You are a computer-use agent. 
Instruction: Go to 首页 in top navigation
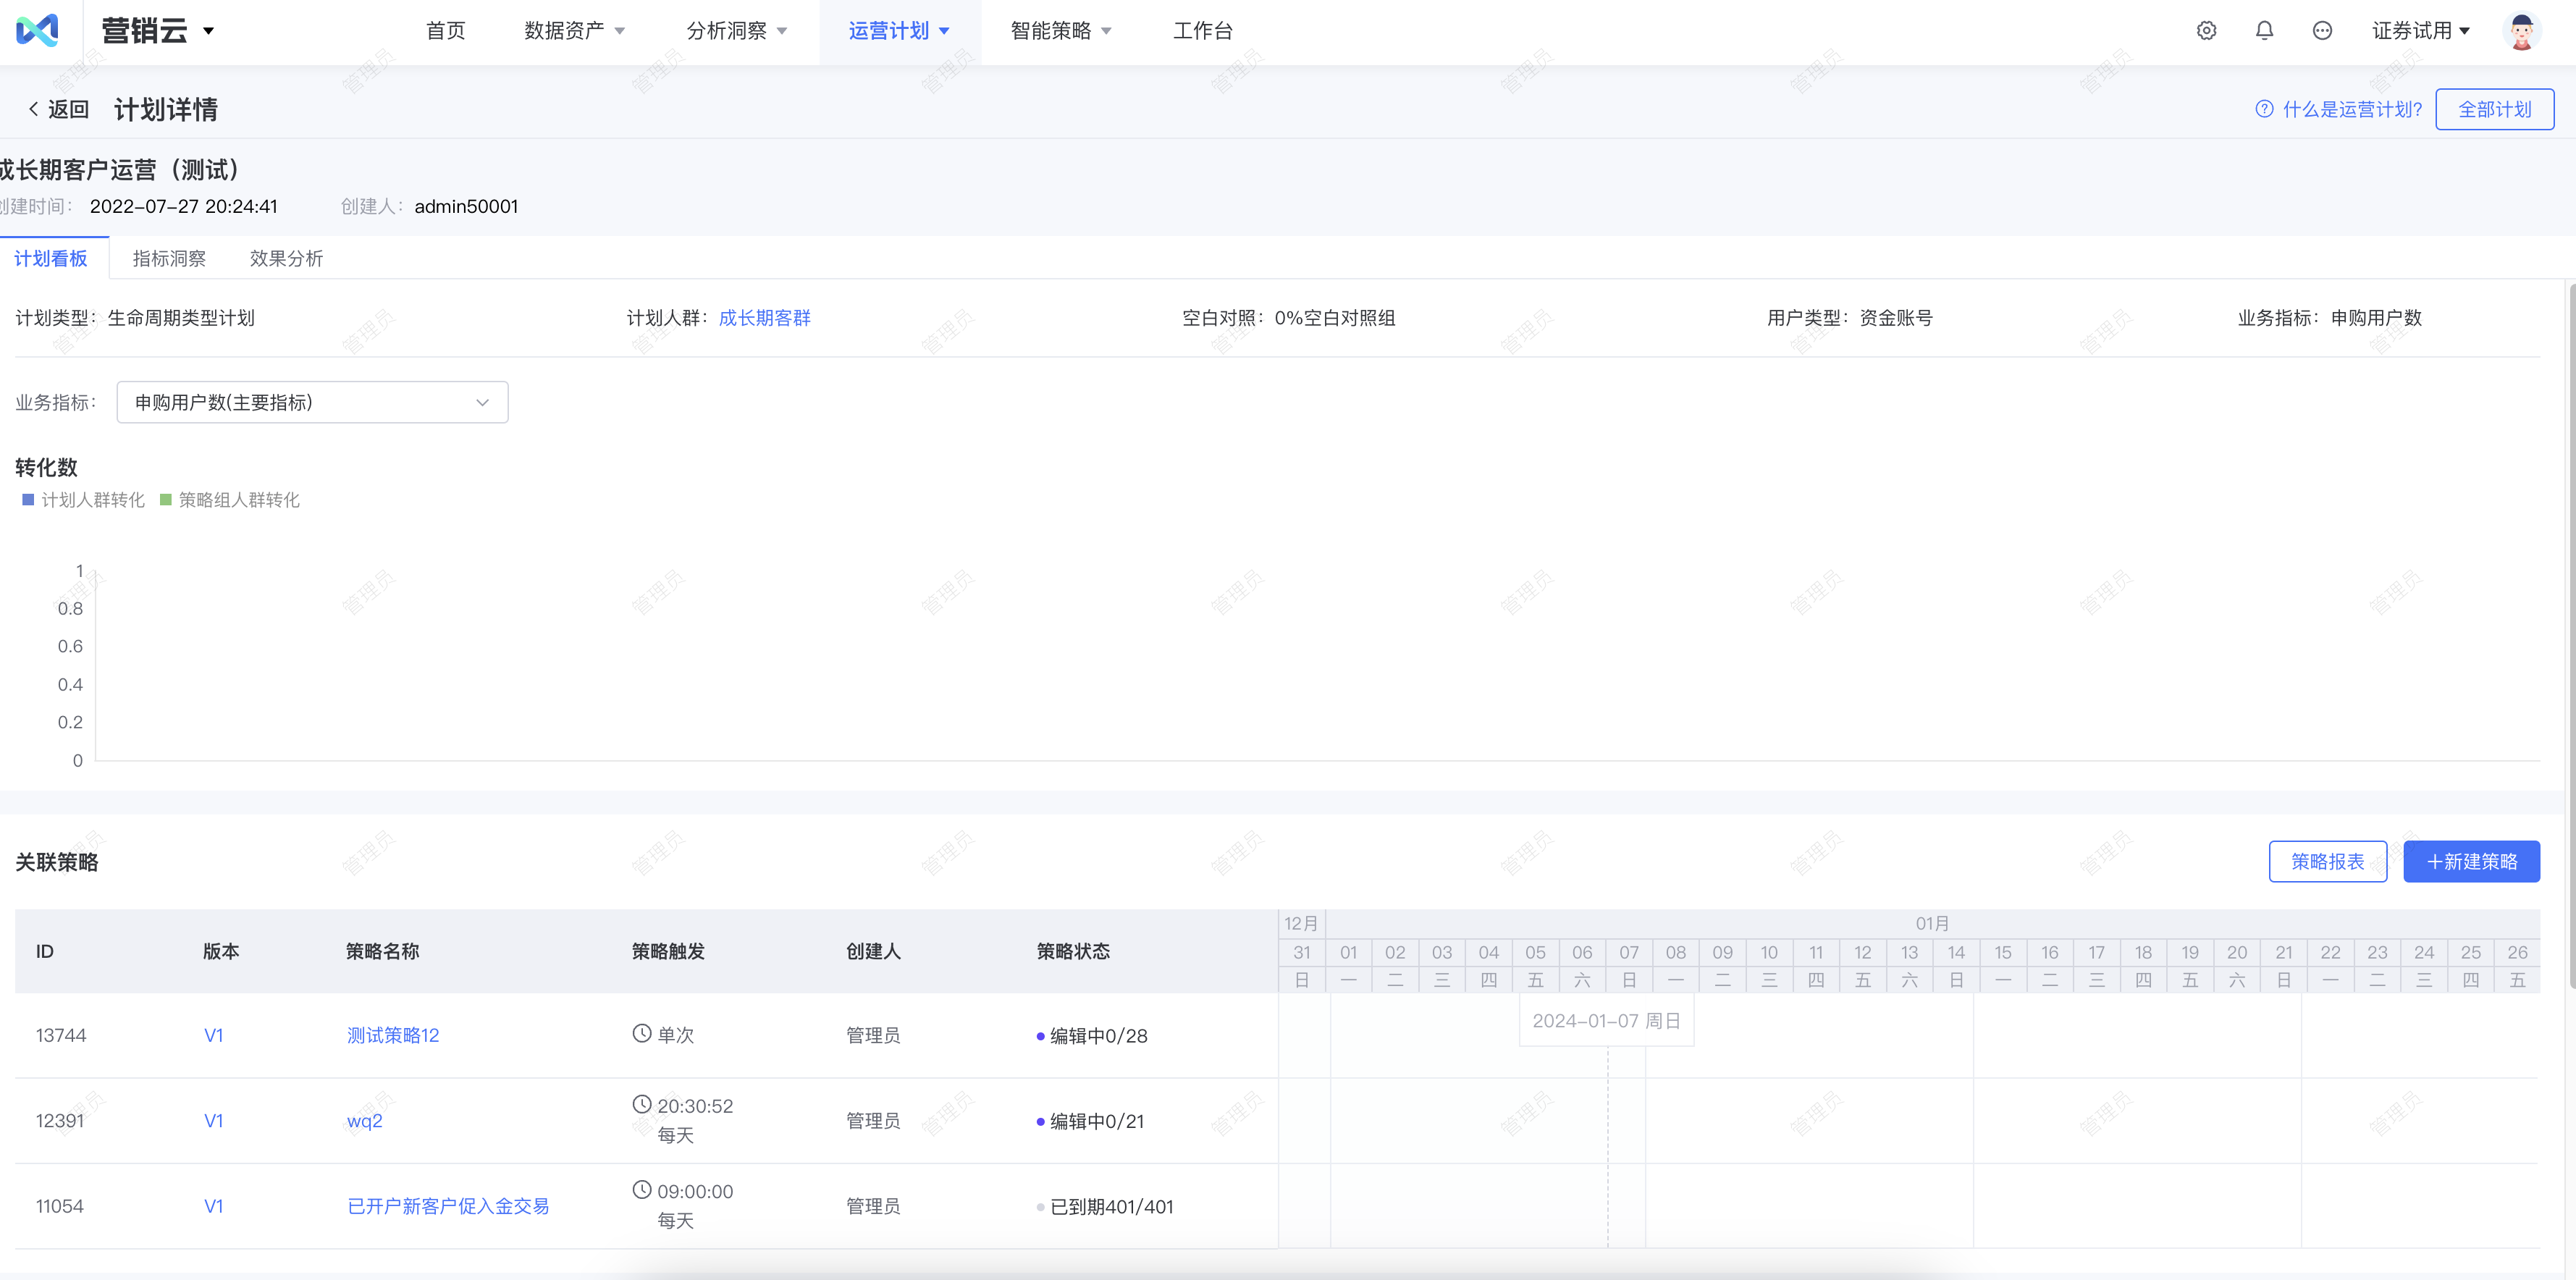446,31
